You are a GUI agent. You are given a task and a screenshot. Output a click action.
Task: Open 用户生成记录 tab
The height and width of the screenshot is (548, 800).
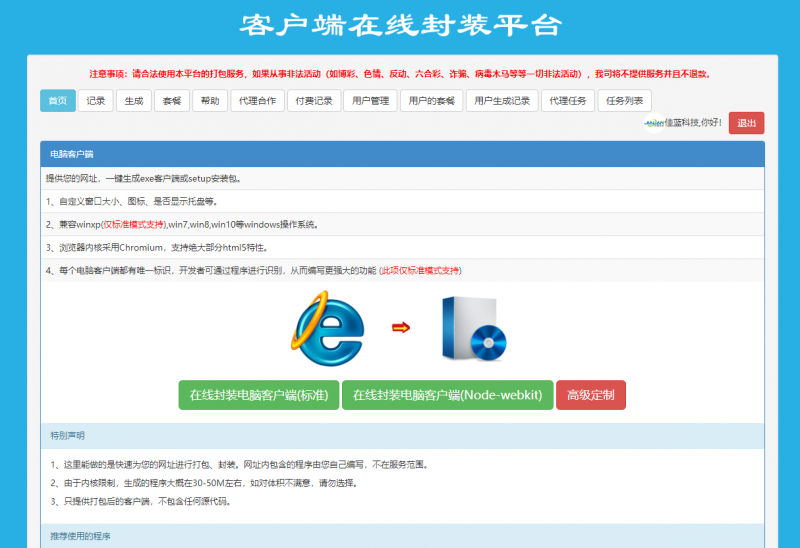pyautogui.click(x=502, y=101)
